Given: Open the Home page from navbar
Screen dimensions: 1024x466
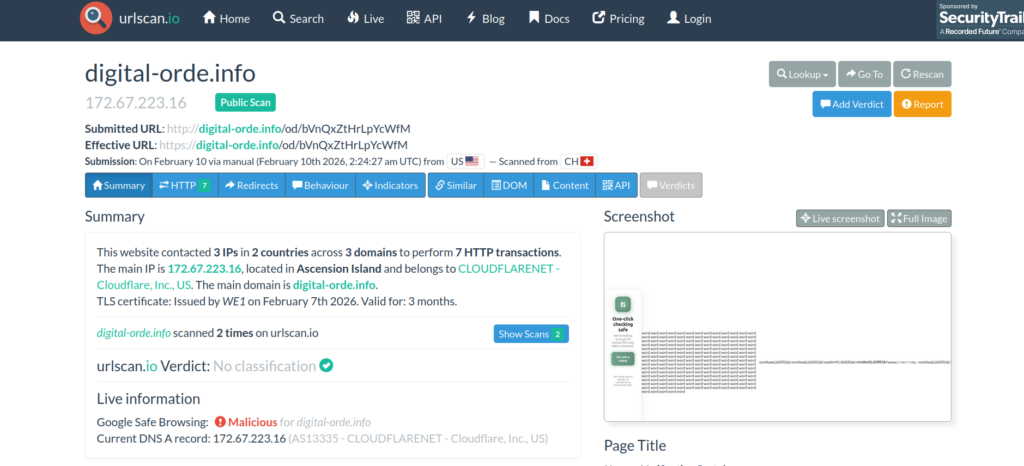Looking at the screenshot, I should (x=226, y=18).
